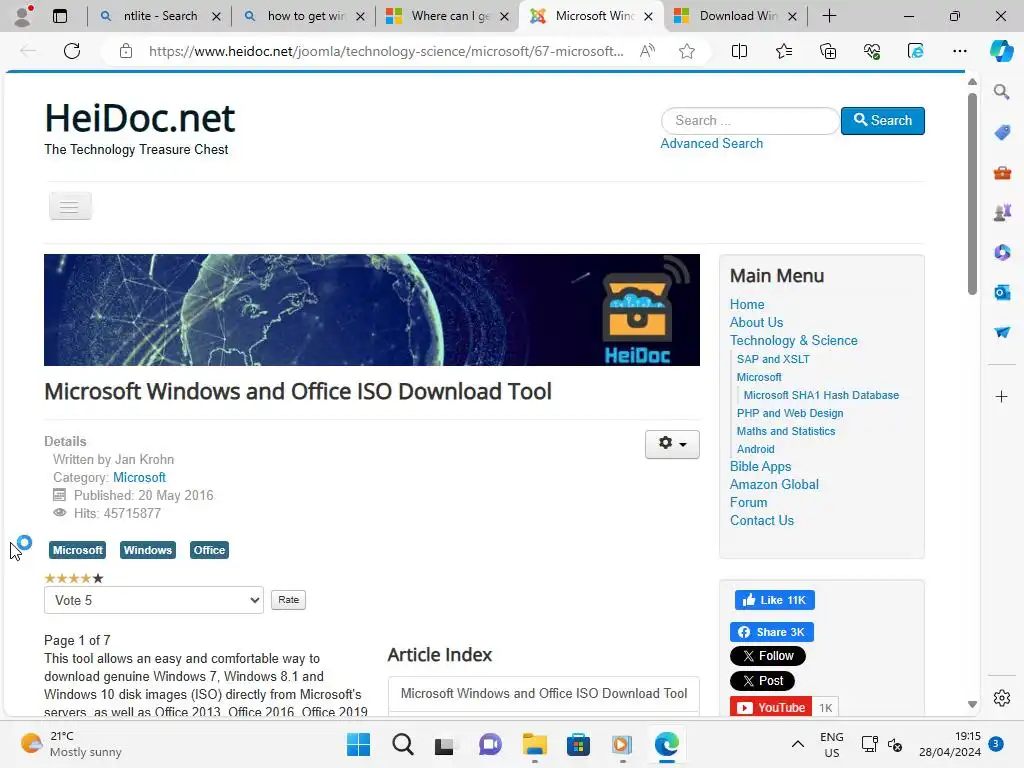Click the Facebook Like 11K button
1024x768 pixels.
point(775,600)
